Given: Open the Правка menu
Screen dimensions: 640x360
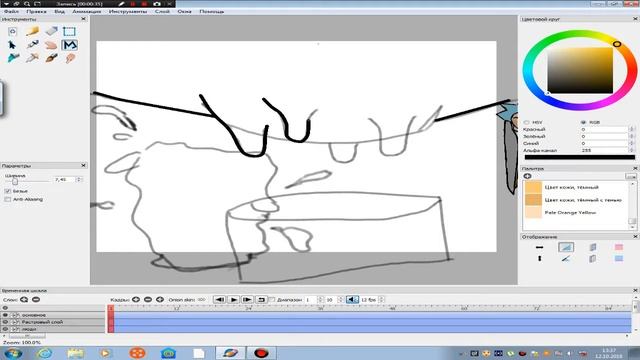Looking at the screenshot, I should coord(36,11).
